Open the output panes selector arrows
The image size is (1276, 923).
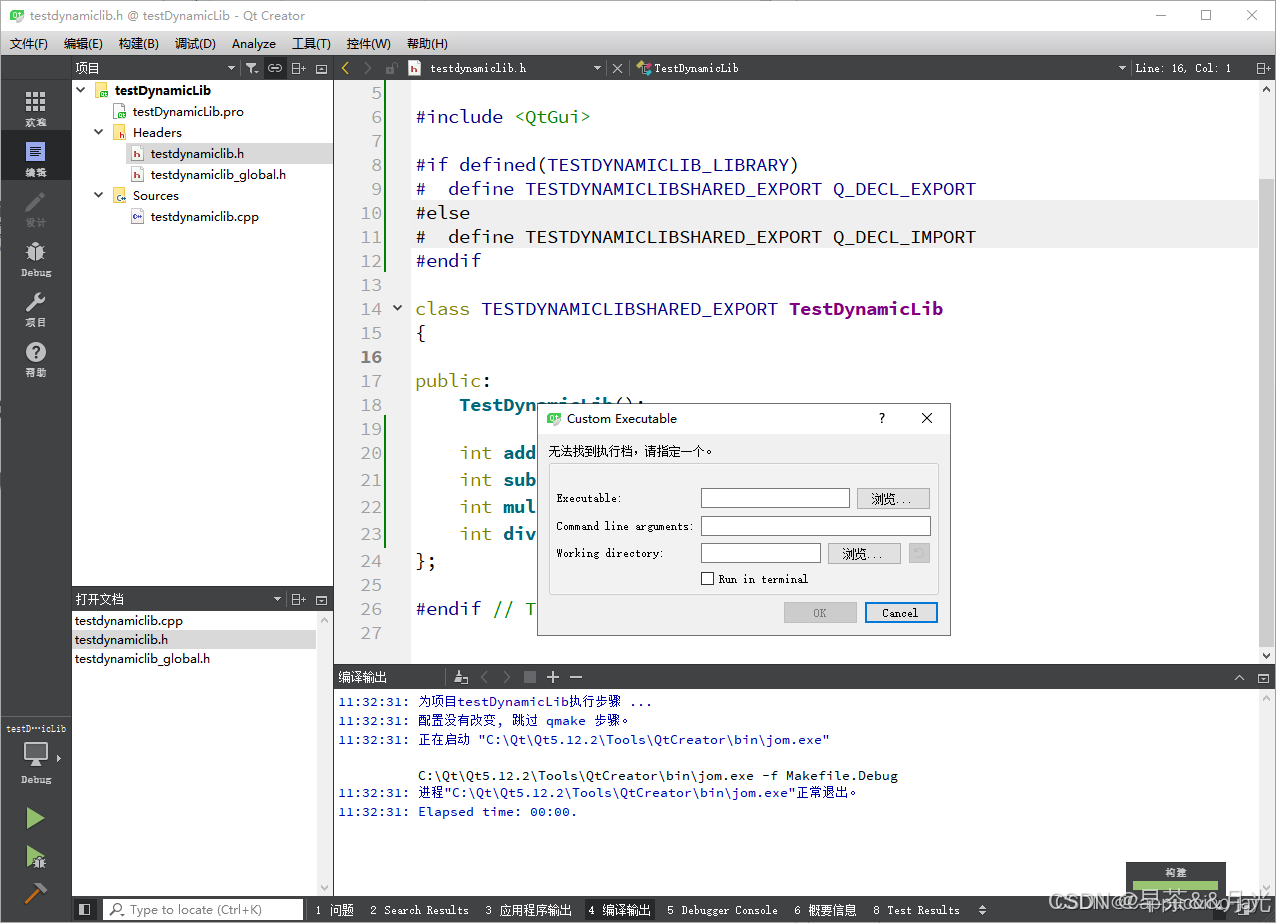[982, 910]
